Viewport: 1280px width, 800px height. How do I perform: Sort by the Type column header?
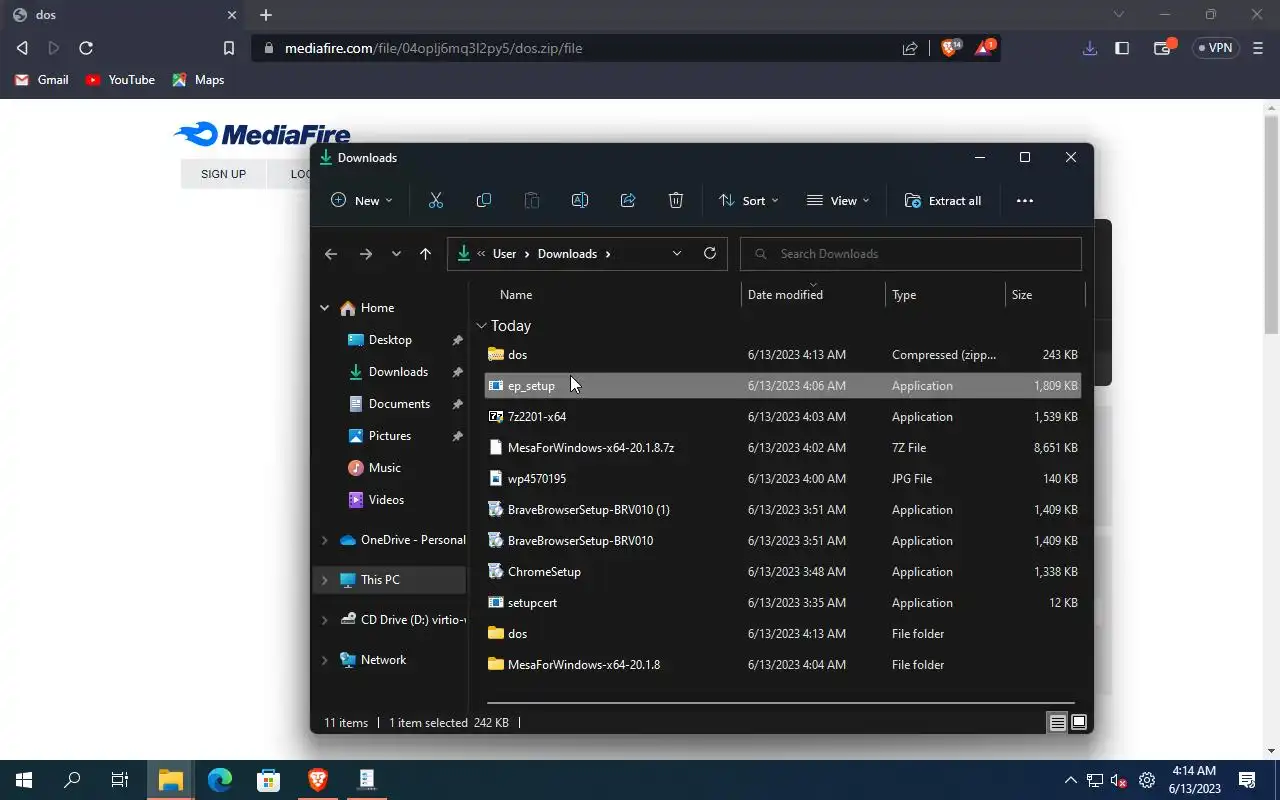904,295
